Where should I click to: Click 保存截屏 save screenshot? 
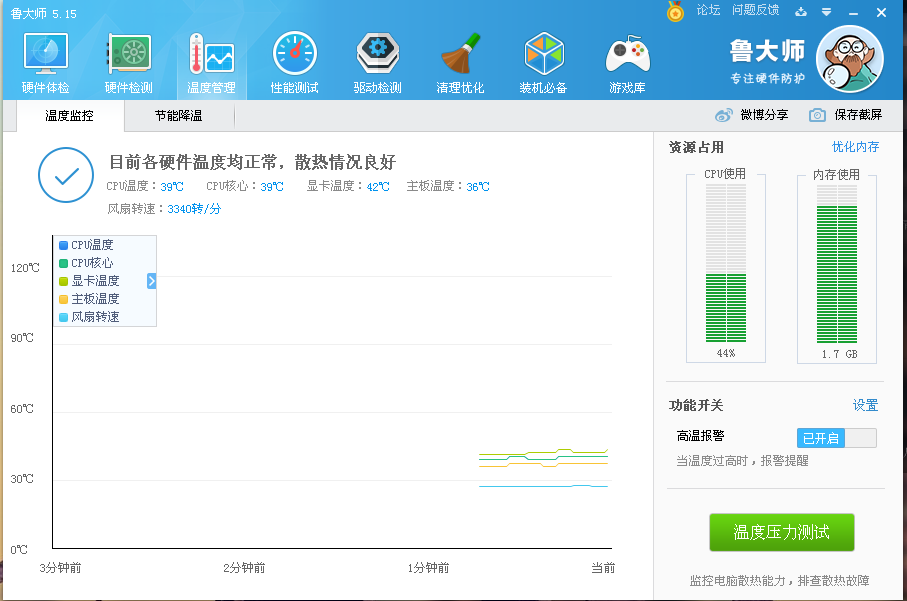[x=858, y=115]
